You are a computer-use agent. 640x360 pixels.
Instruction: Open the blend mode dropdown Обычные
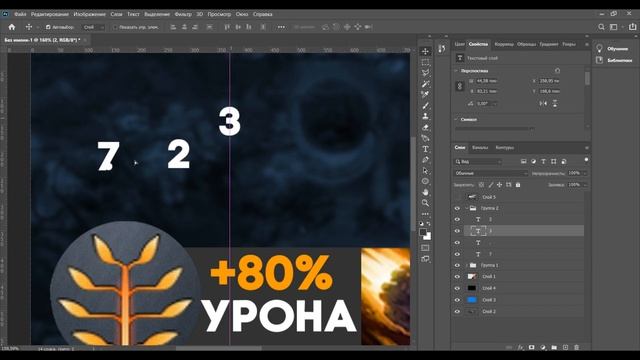(491, 173)
